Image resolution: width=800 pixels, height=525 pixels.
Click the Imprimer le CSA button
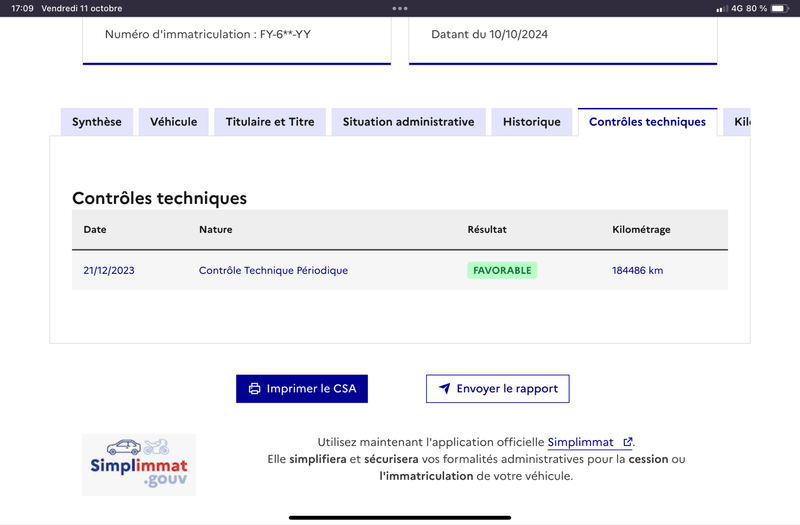tap(302, 389)
